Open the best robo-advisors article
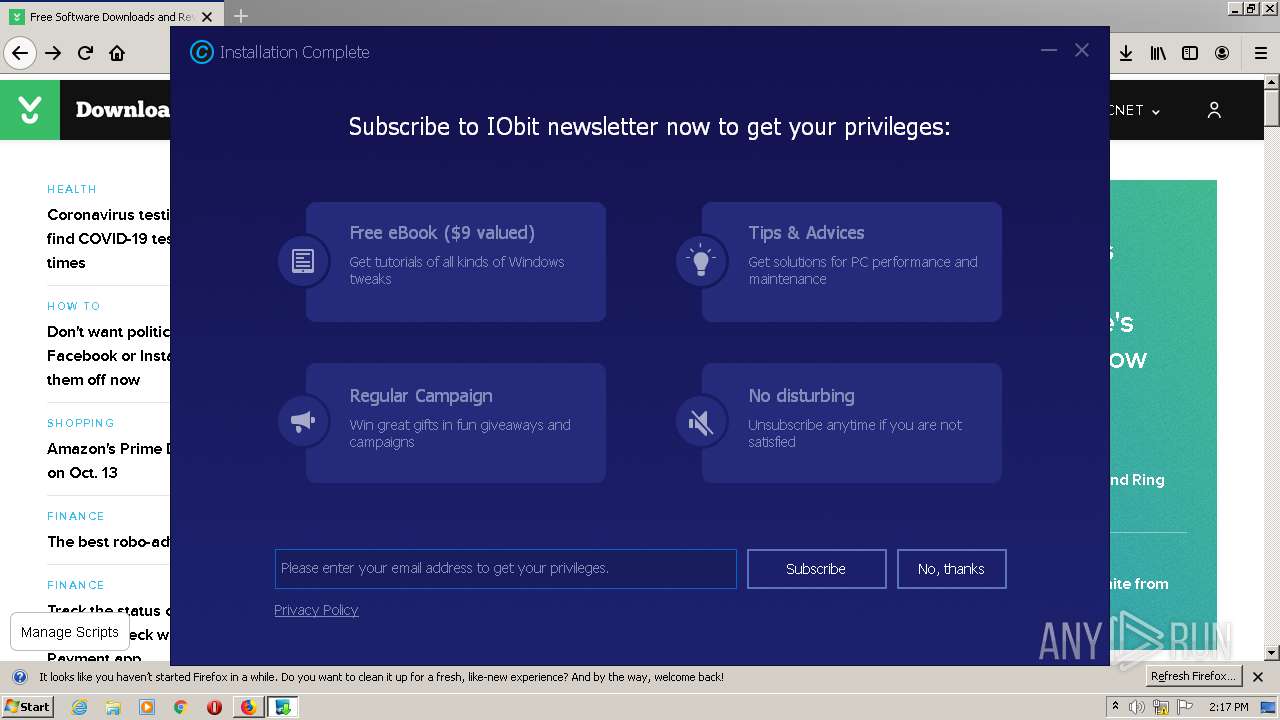Image resolution: width=1280 pixels, height=720 pixels. click(x=108, y=541)
